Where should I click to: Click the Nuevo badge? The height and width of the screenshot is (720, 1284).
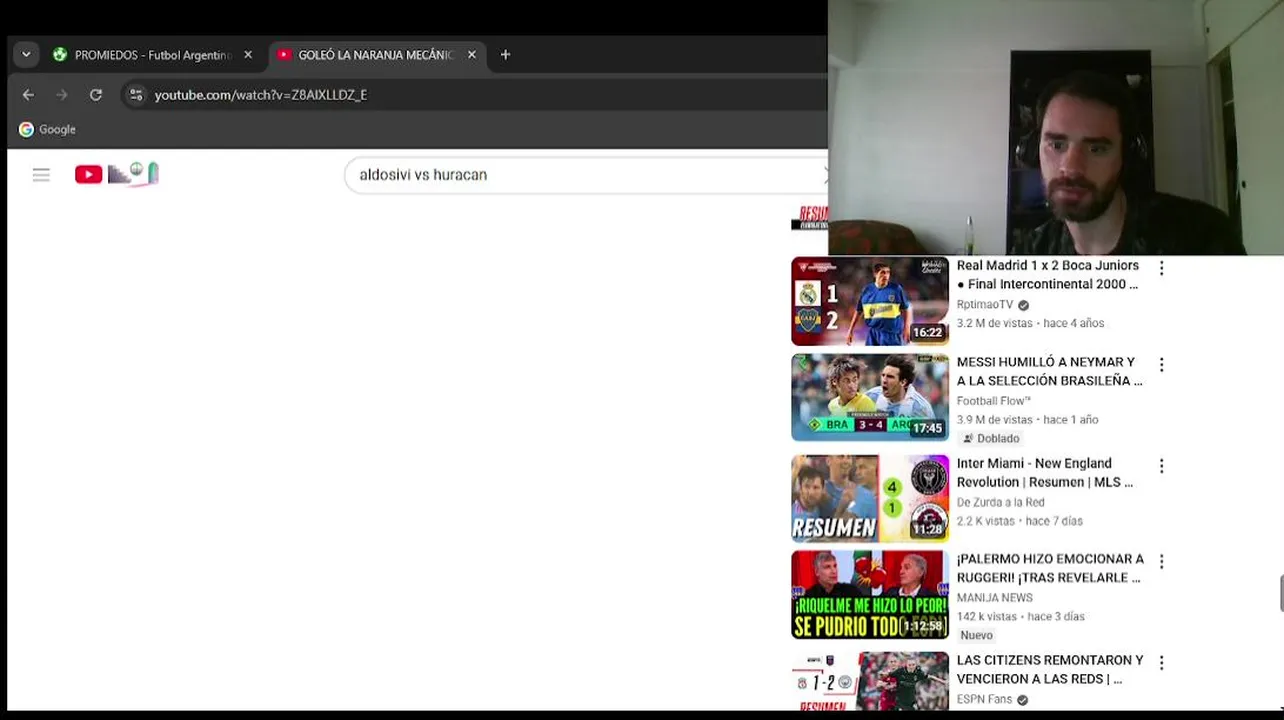976,635
